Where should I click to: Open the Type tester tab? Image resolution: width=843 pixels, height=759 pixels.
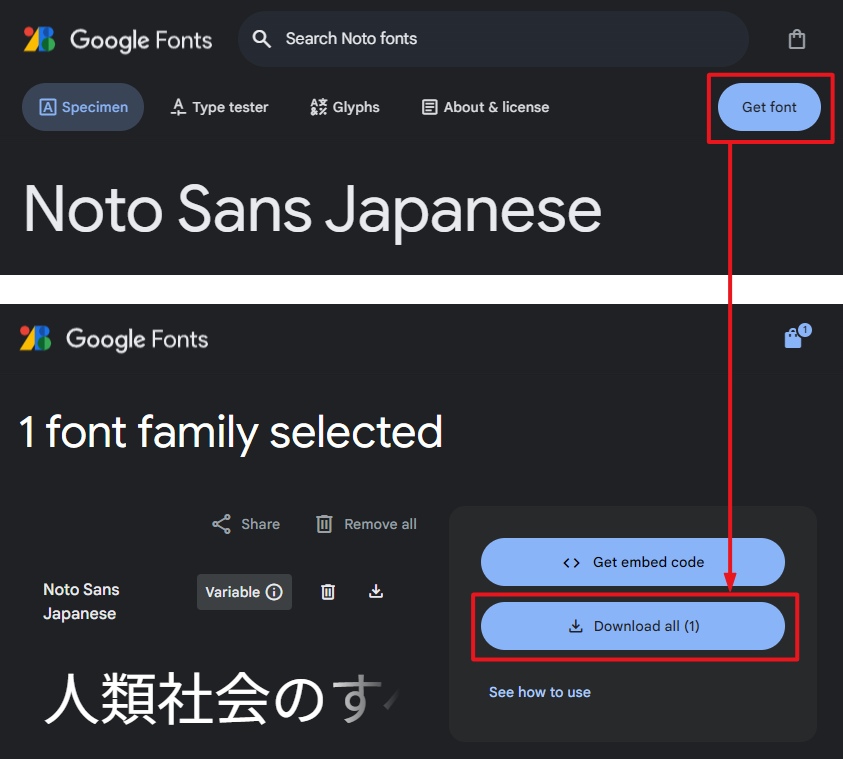tap(219, 107)
